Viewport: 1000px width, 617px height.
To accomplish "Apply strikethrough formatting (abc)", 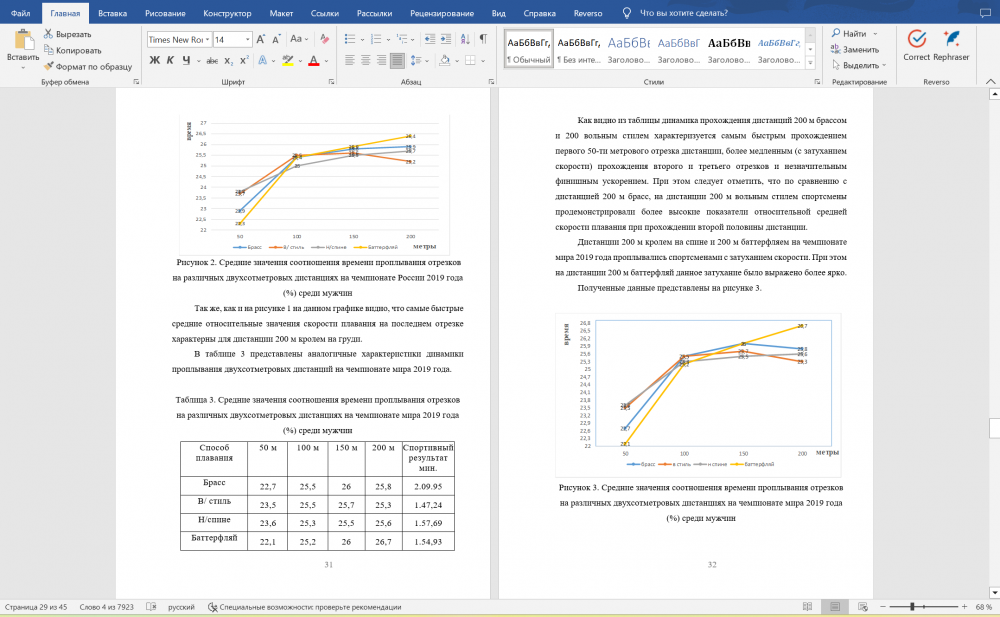I will (212, 61).
